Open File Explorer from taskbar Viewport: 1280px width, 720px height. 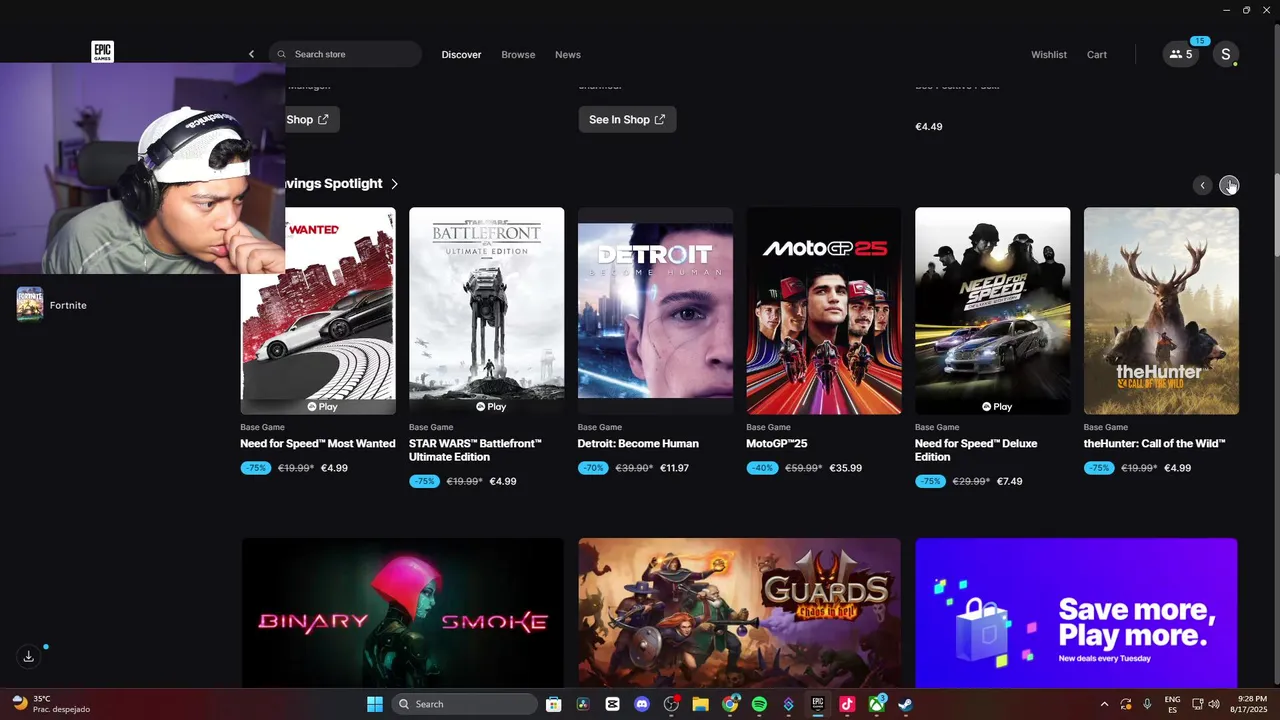click(x=700, y=704)
